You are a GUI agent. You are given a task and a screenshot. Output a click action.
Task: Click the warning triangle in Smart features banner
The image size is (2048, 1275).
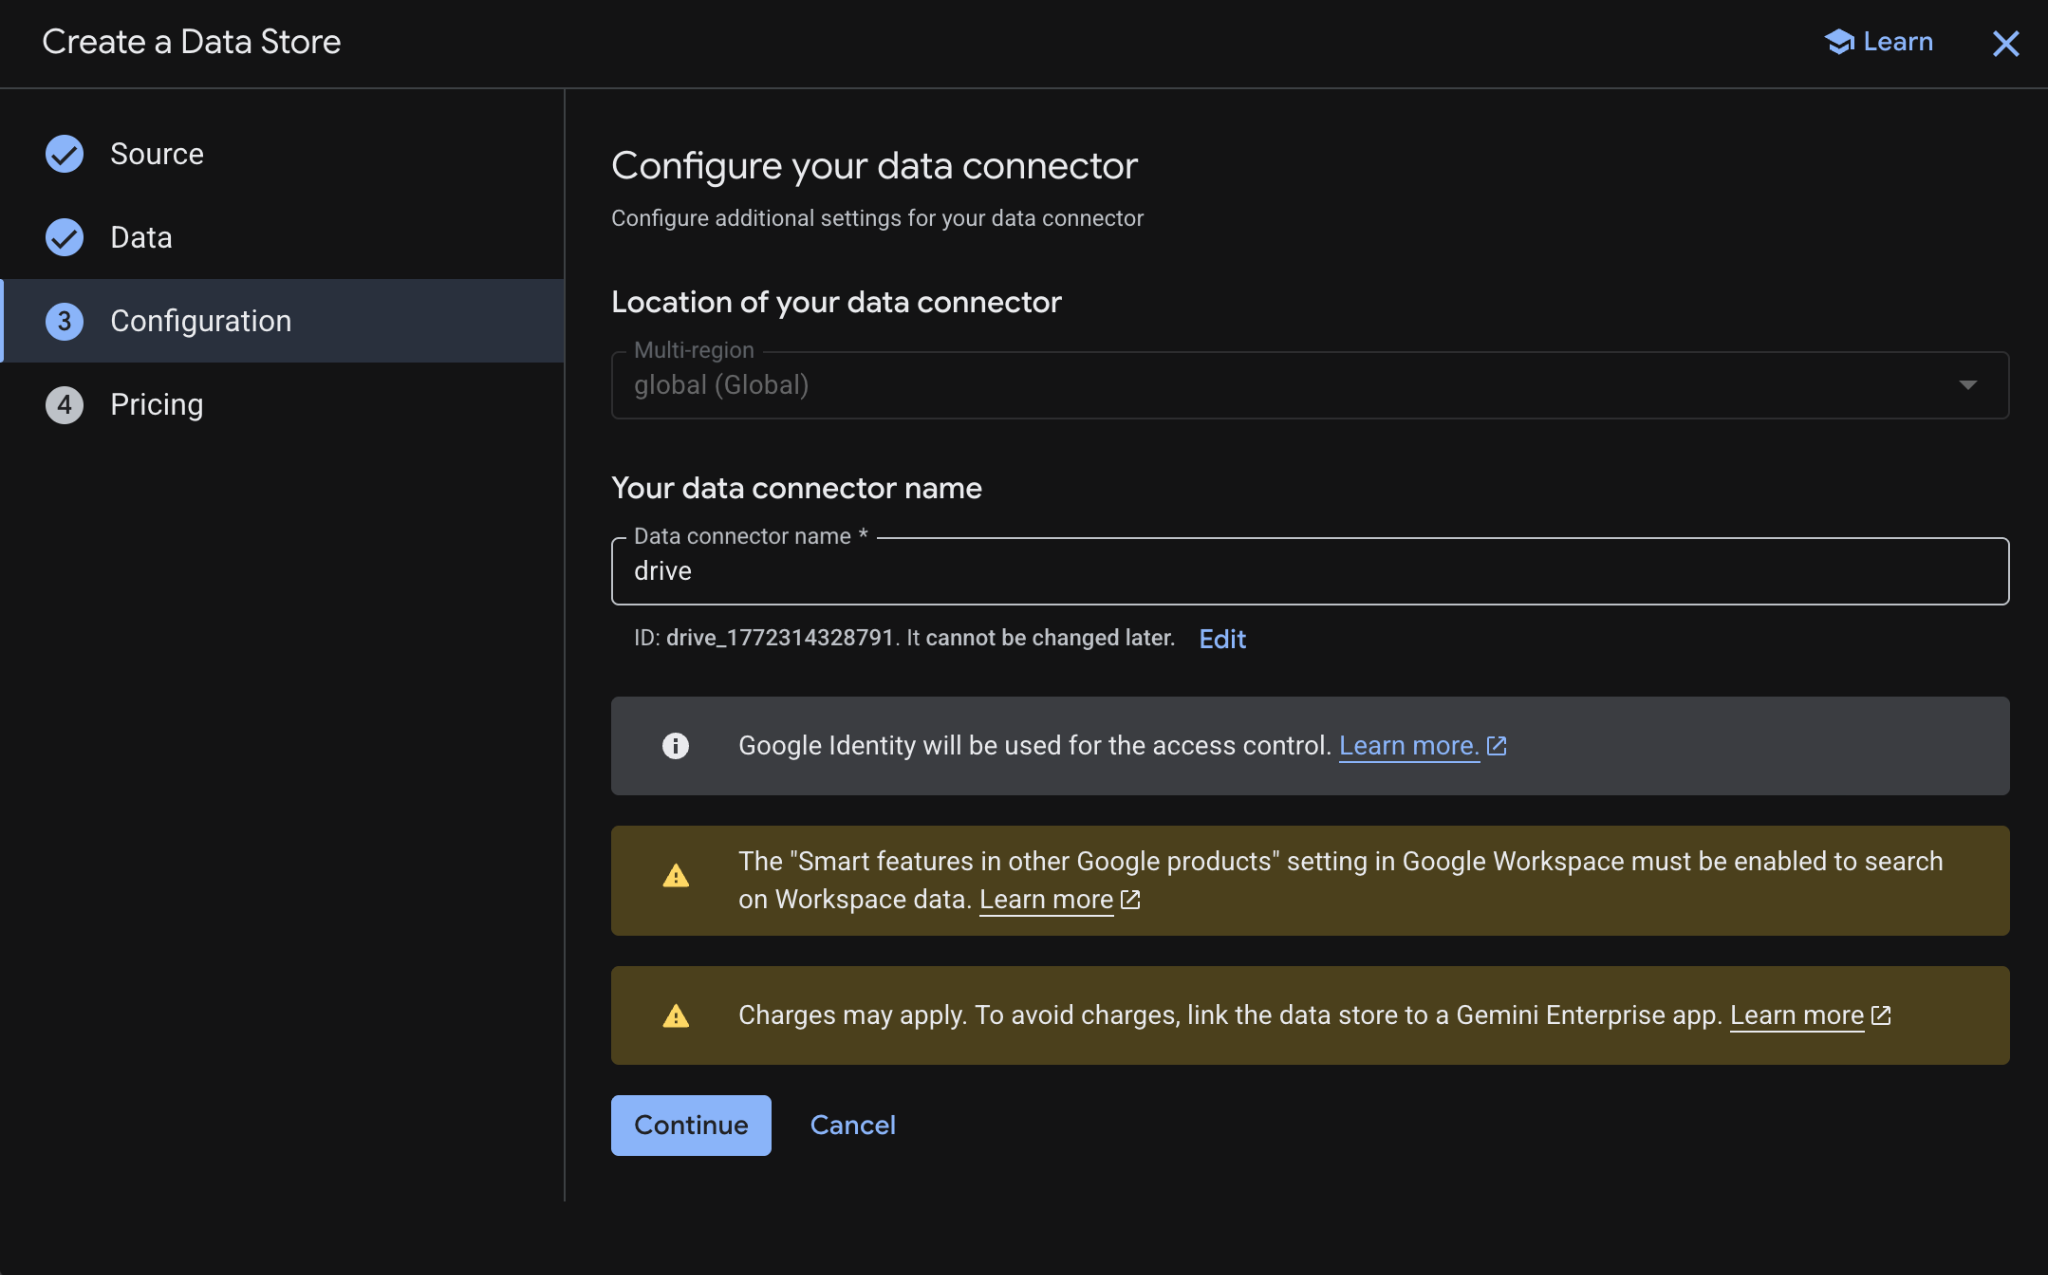(x=676, y=877)
